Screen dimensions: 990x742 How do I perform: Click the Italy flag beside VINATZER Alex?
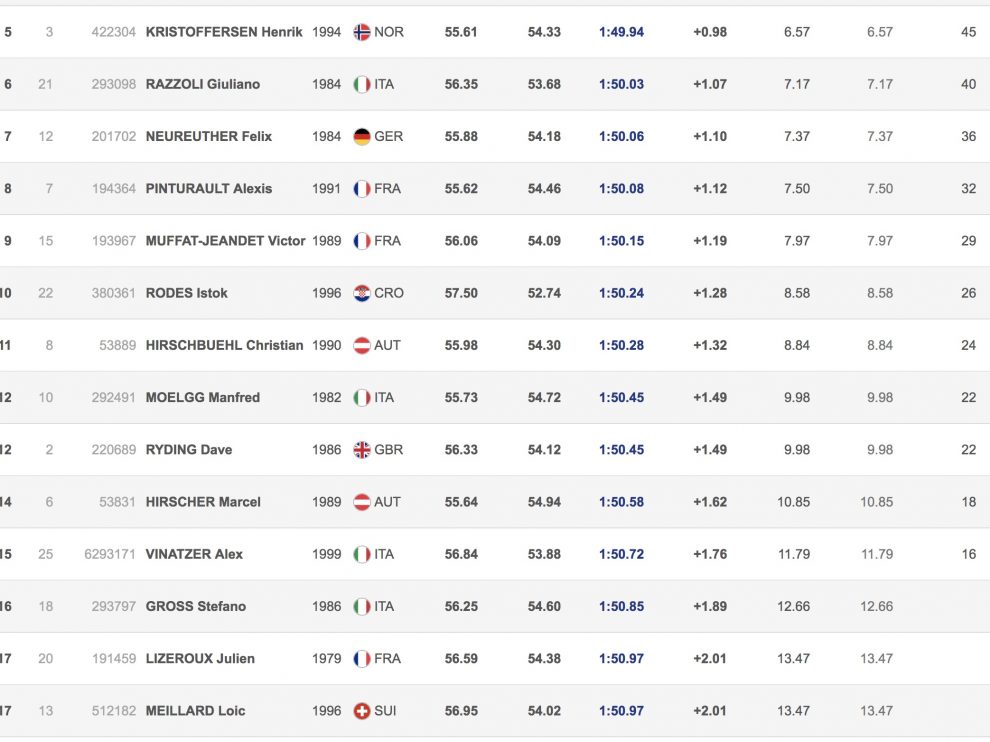point(362,554)
